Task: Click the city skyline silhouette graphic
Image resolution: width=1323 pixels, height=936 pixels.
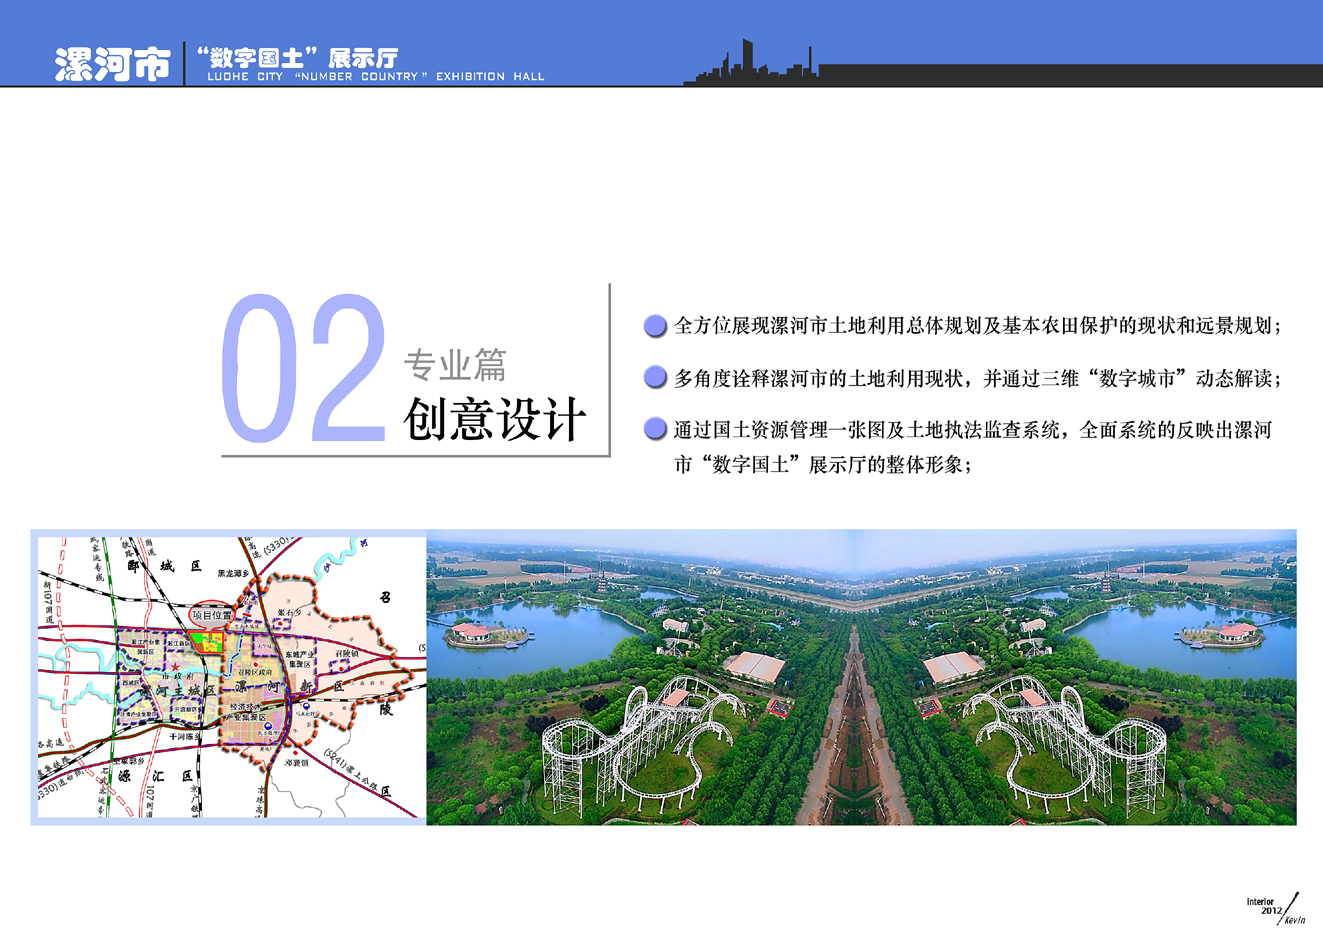Action: (x=755, y=68)
